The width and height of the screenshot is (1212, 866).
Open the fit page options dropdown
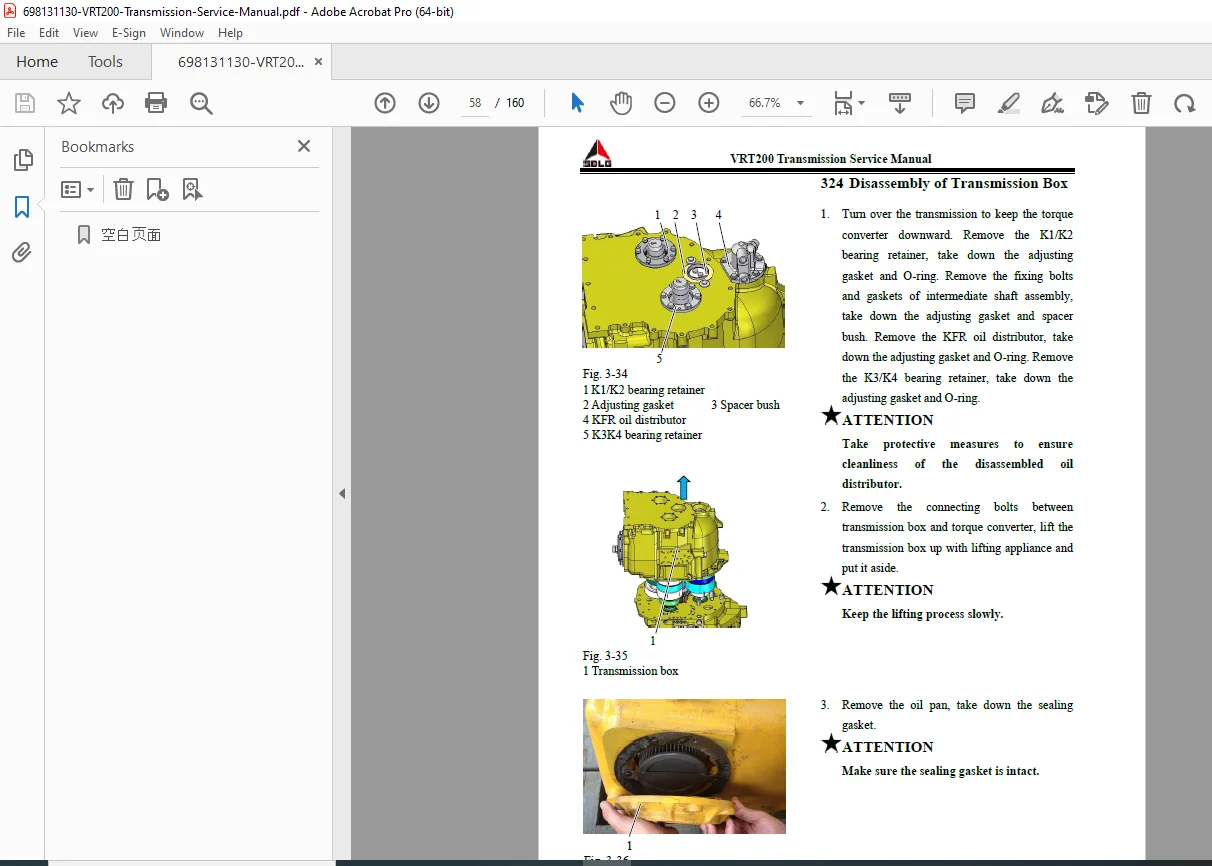(849, 103)
